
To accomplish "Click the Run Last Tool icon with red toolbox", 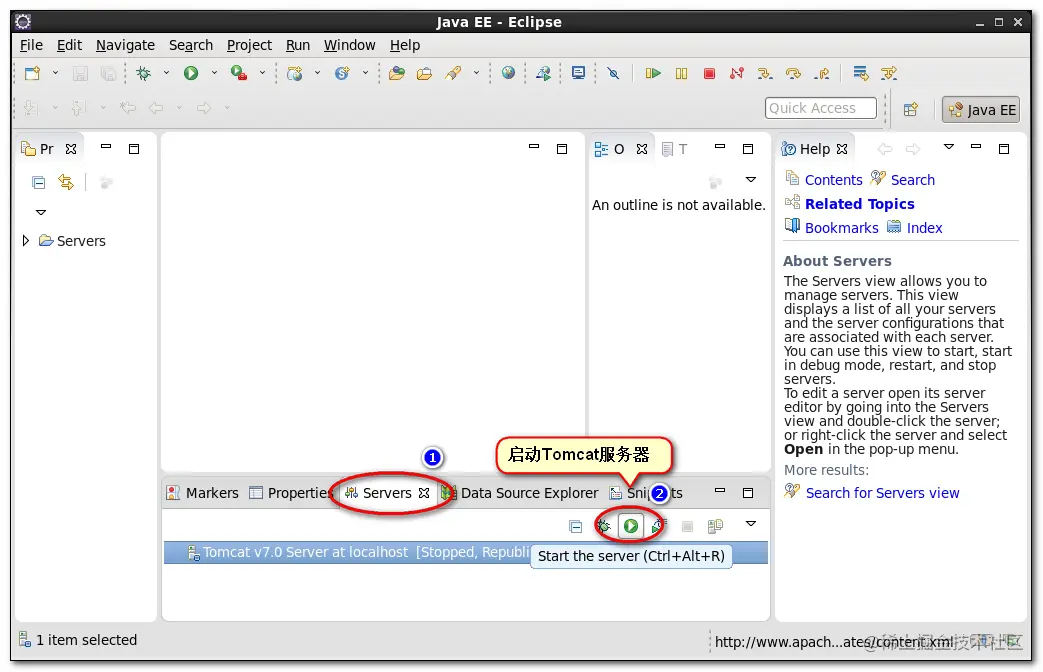I will pos(238,73).
